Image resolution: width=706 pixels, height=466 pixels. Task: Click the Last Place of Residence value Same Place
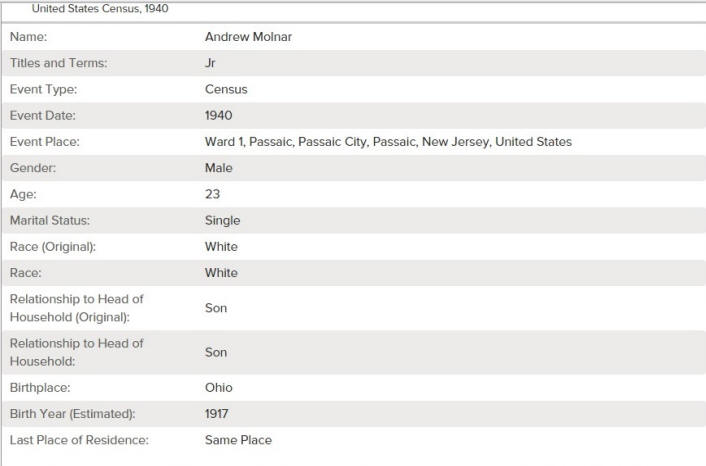(x=238, y=440)
